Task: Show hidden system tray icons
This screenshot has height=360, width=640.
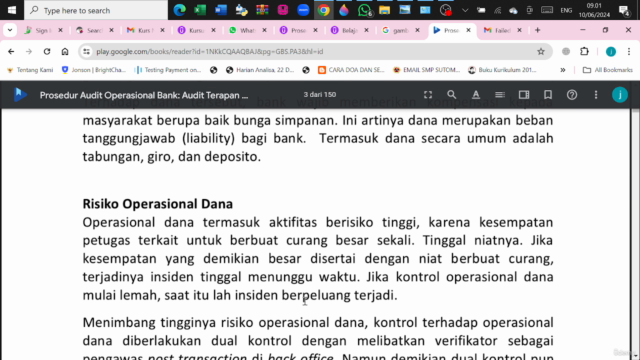Action: [x=465, y=10]
